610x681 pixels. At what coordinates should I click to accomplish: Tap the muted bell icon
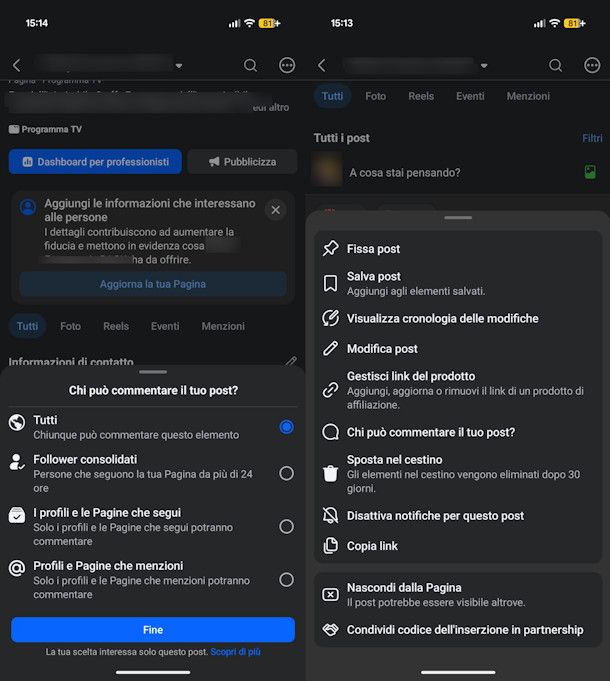coord(330,515)
